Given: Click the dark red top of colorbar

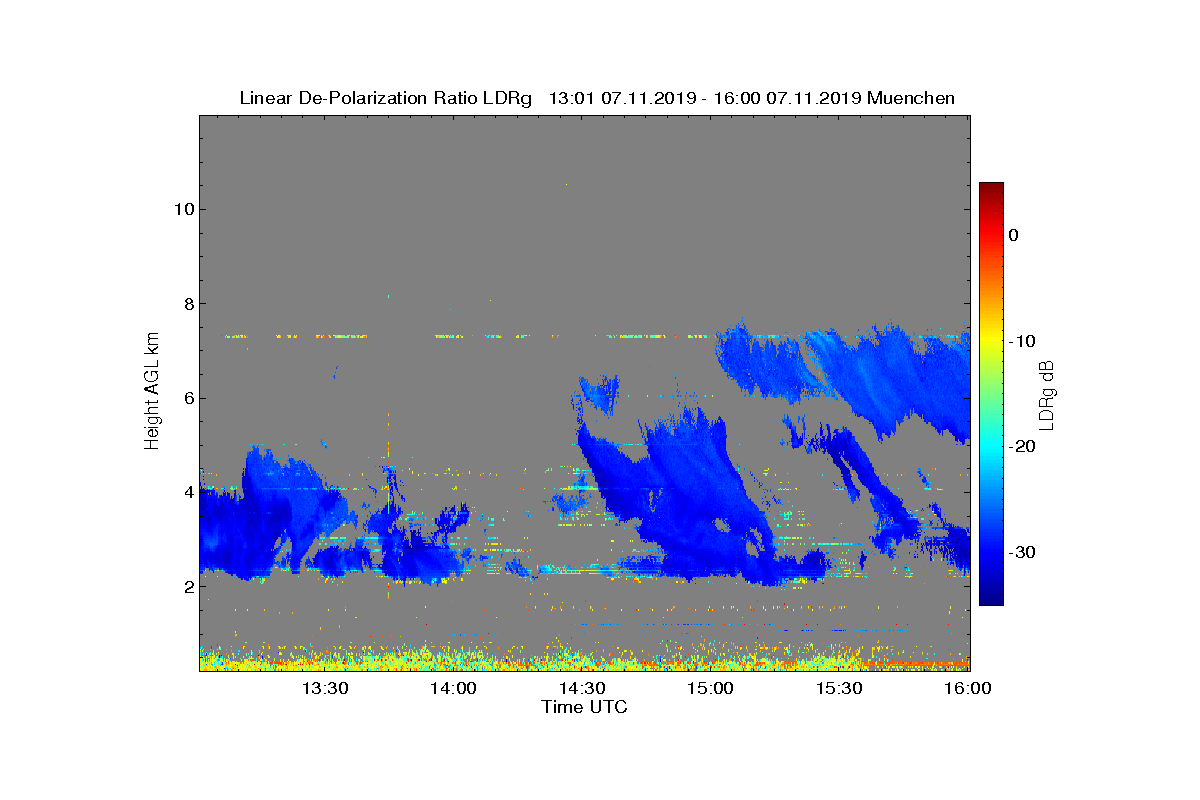Looking at the screenshot, I should click(991, 190).
